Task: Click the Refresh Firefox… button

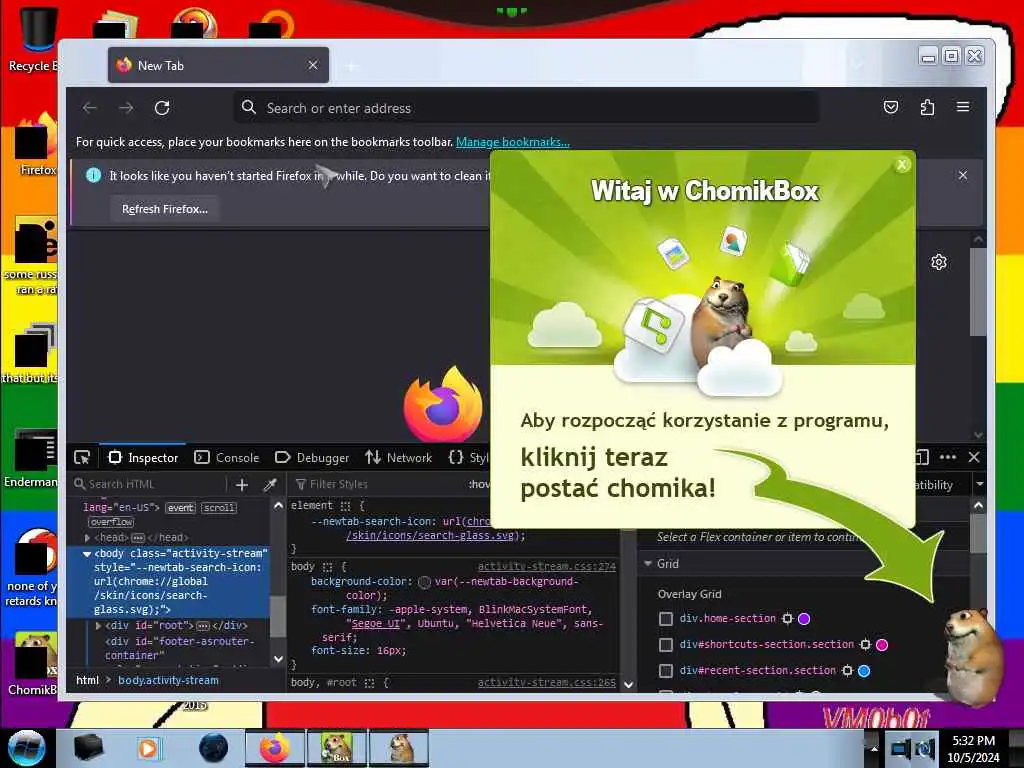Action: 165,209
